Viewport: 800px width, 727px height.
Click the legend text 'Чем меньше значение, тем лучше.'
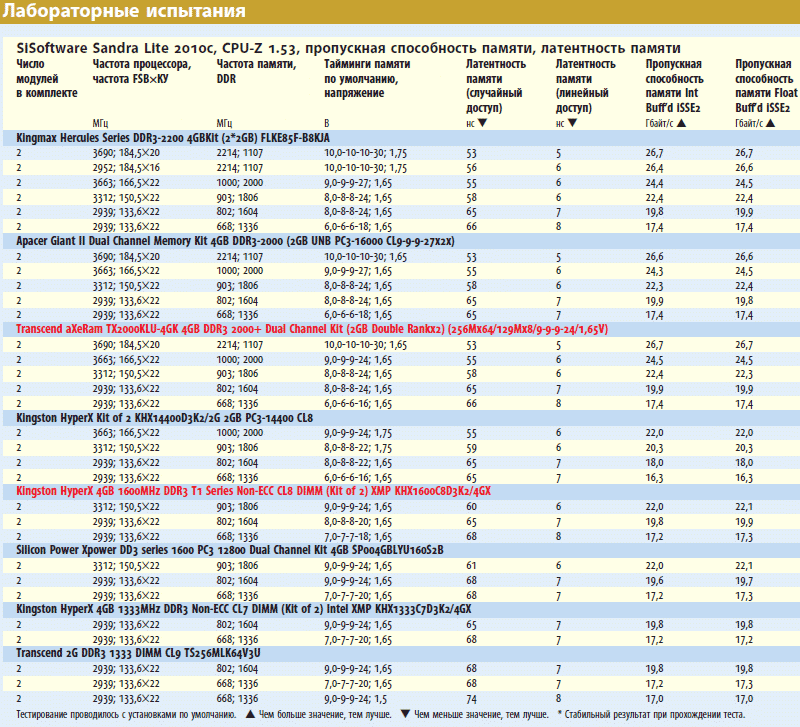pyautogui.click(x=481, y=714)
